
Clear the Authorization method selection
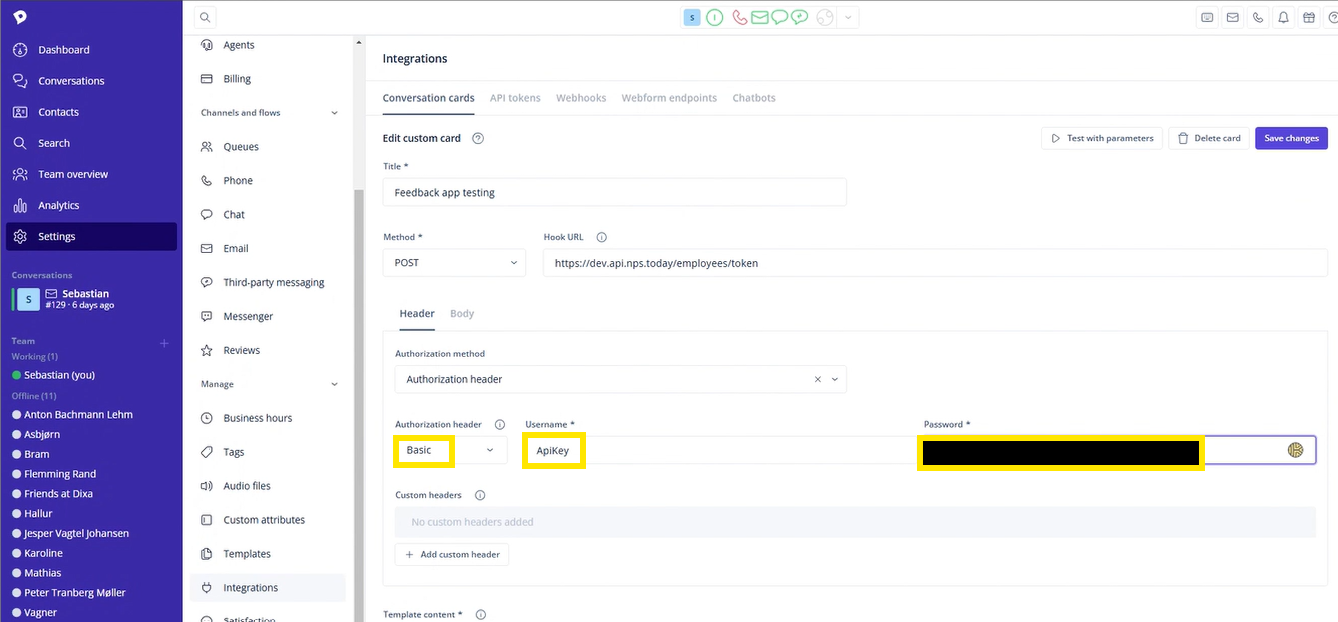pos(817,380)
